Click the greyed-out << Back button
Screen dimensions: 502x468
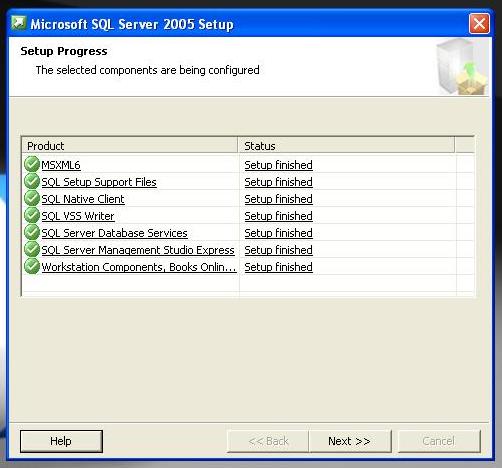pos(268,441)
